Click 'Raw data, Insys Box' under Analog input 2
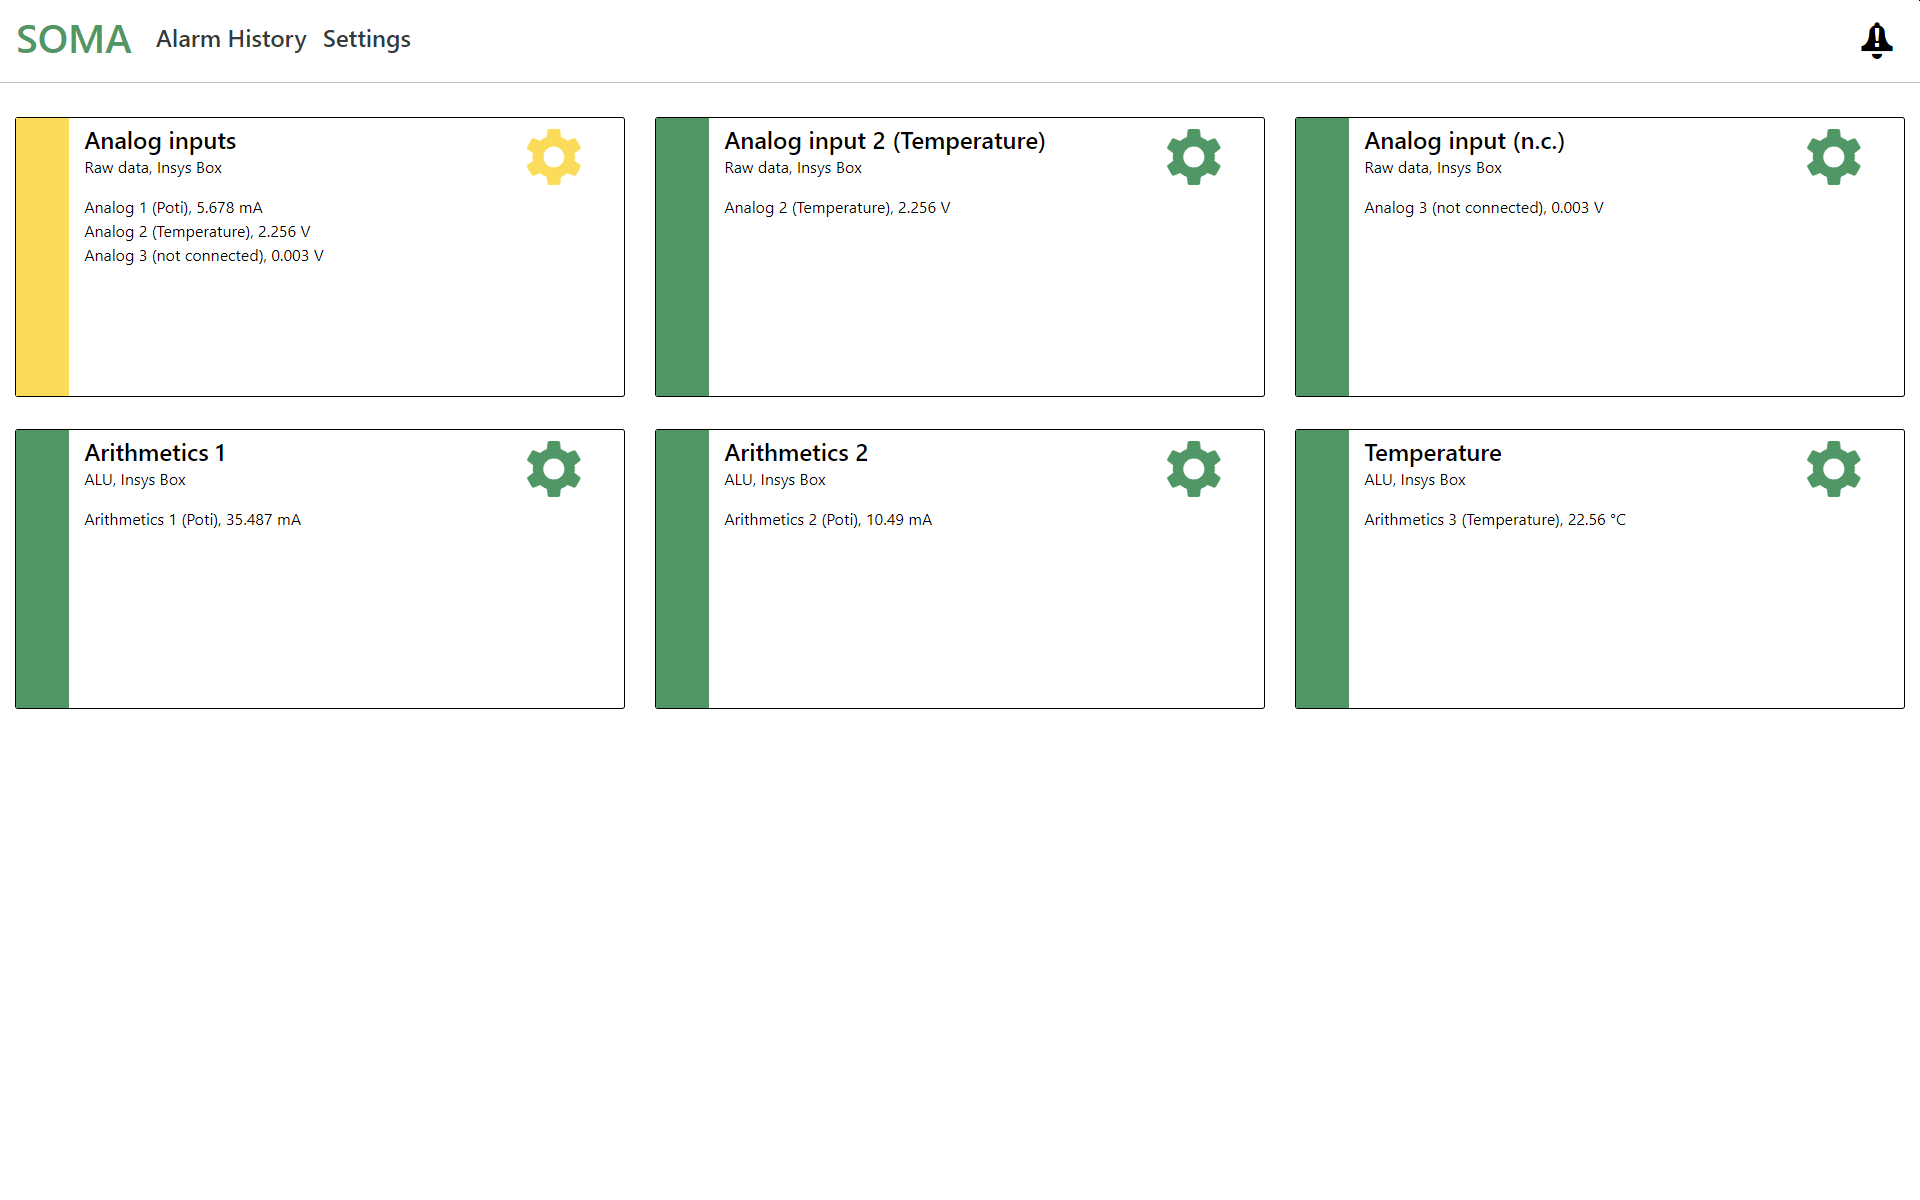The width and height of the screenshot is (1920, 1200). click(793, 168)
